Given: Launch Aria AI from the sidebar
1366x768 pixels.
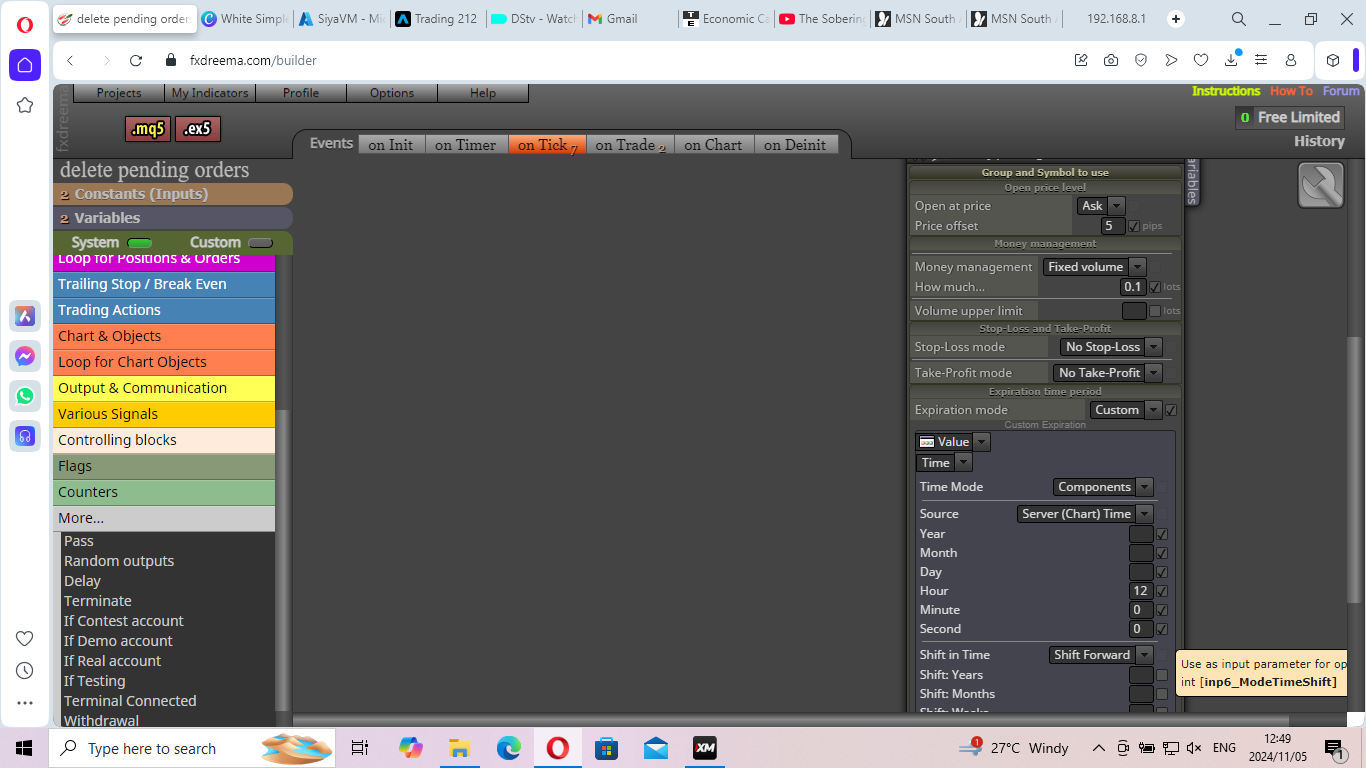Looking at the screenshot, I should click(x=25, y=316).
